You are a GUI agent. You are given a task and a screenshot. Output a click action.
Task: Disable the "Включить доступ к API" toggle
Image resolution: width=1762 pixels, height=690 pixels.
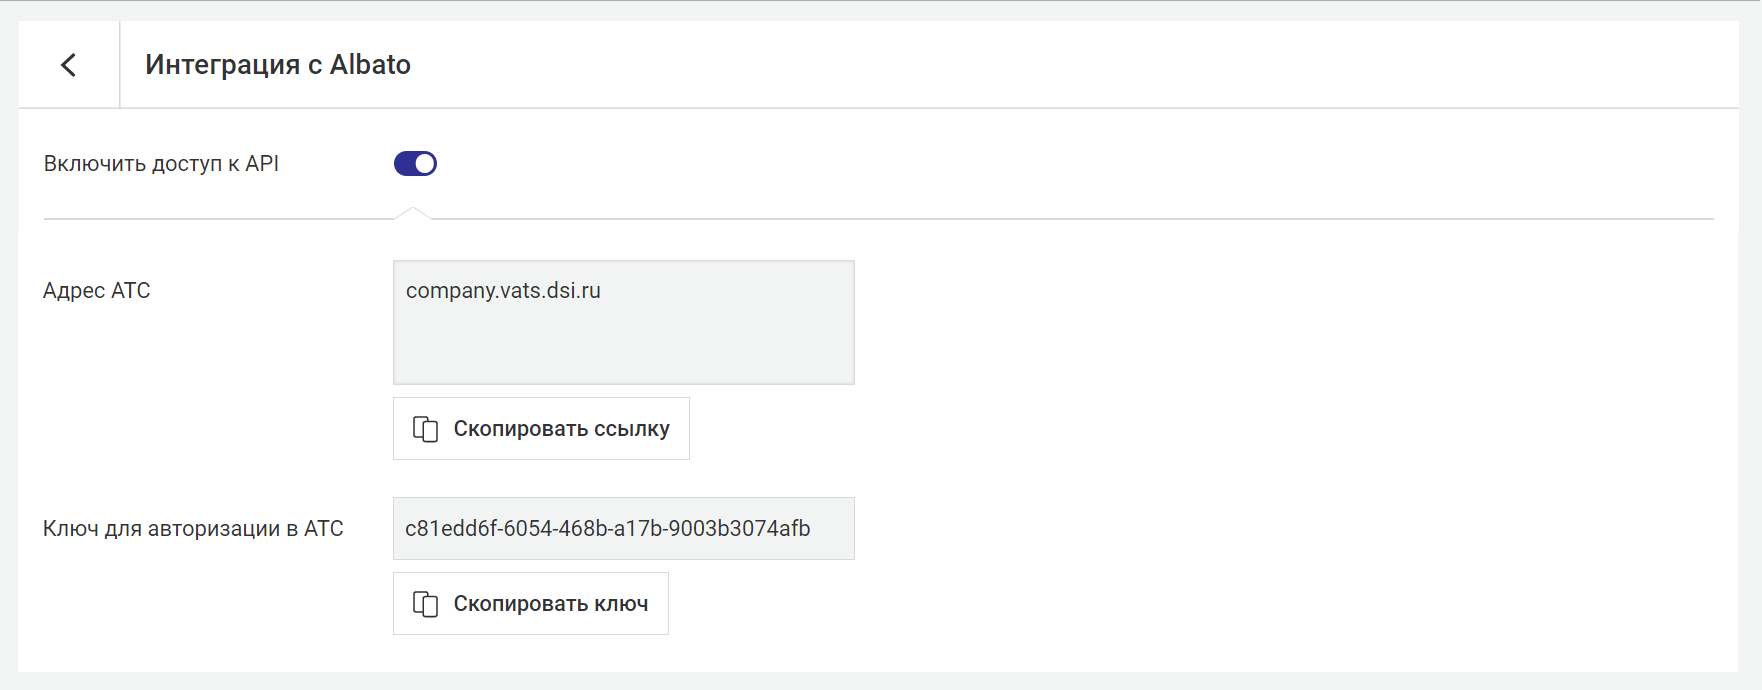click(x=415, y=163)
